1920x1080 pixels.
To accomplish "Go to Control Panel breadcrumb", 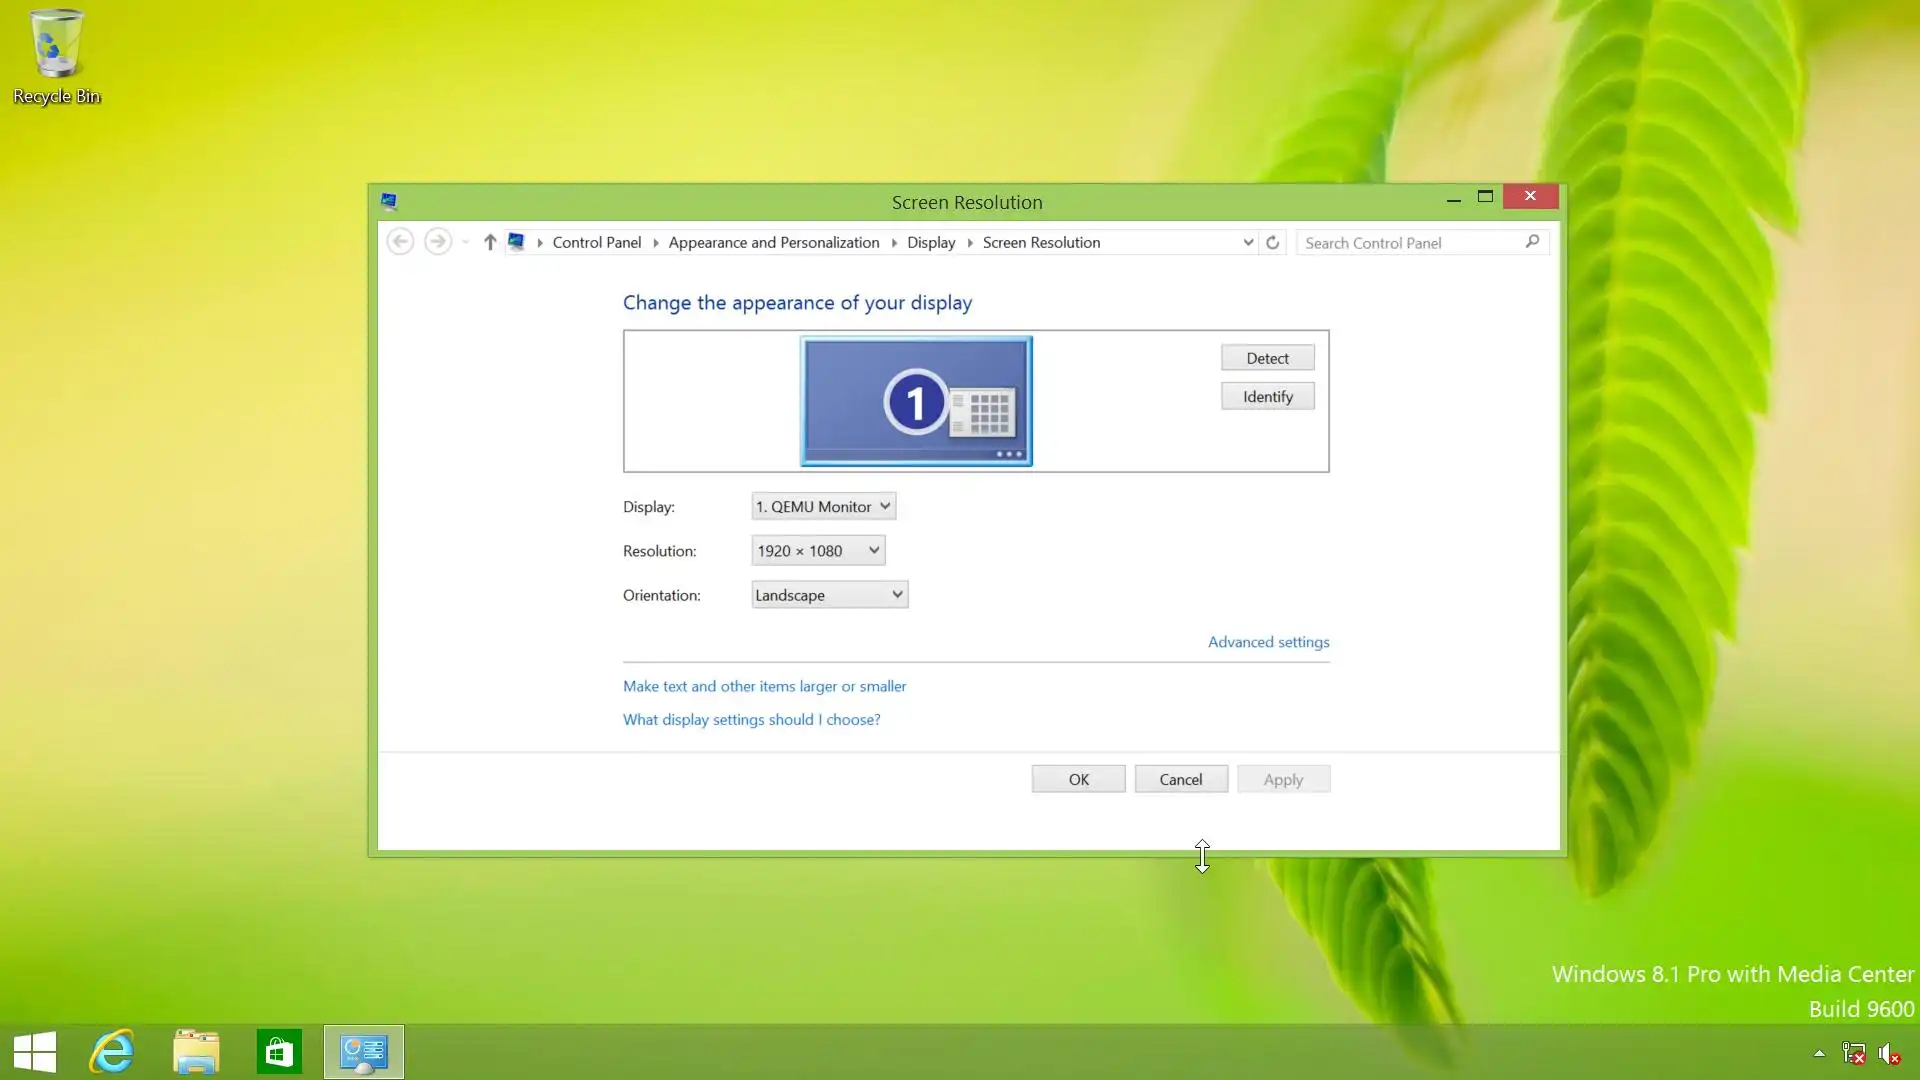I will pyautogui.click(x=596, y=243).
